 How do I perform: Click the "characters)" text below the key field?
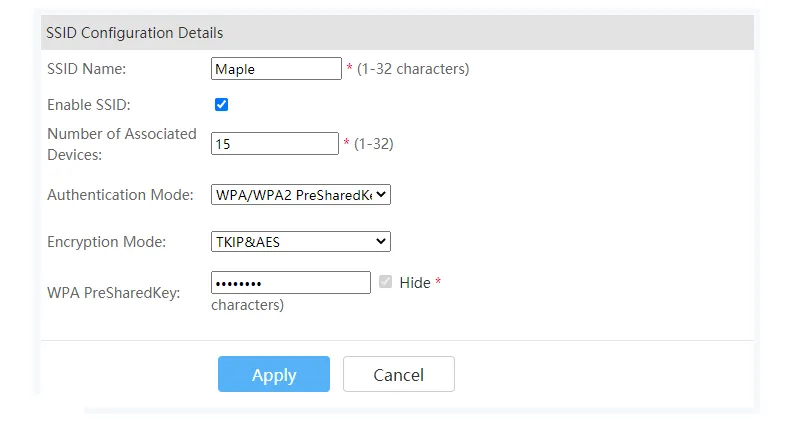pos(247,305)
